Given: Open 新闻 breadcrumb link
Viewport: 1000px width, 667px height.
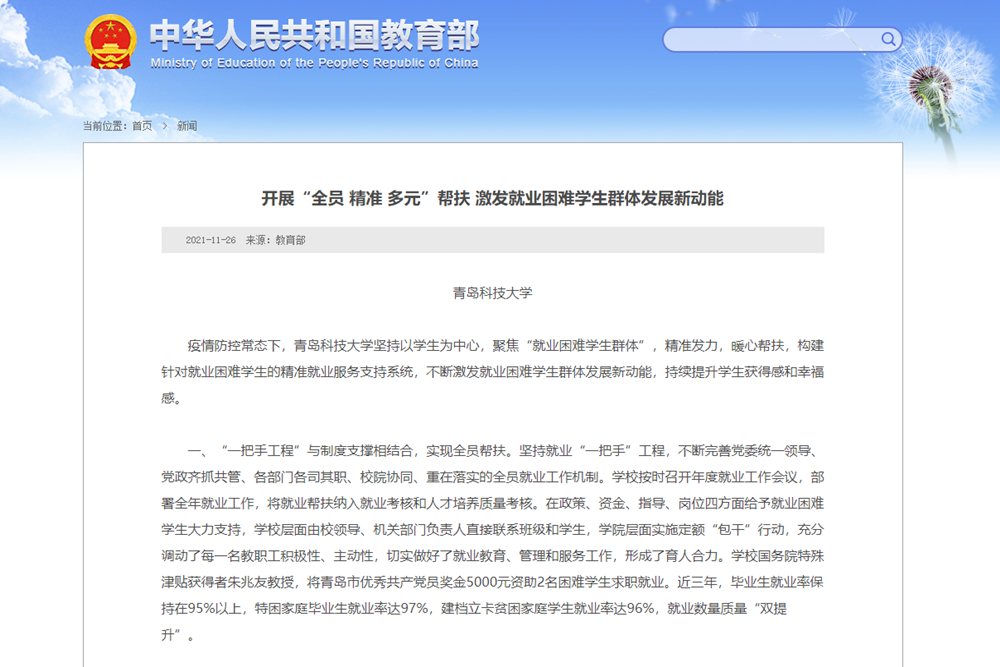Looking at the screenshot, I should [187, 126].
